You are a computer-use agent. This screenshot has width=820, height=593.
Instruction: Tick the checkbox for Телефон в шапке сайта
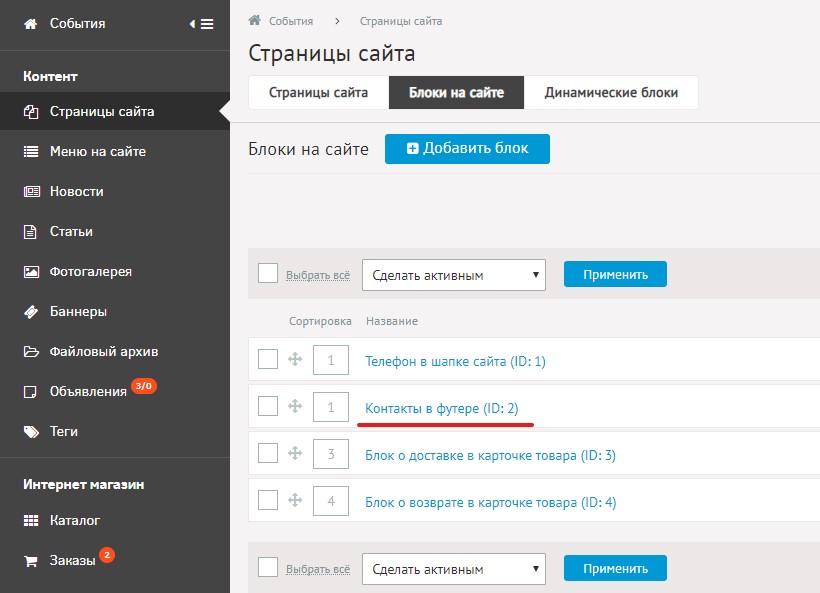point(267,358)
